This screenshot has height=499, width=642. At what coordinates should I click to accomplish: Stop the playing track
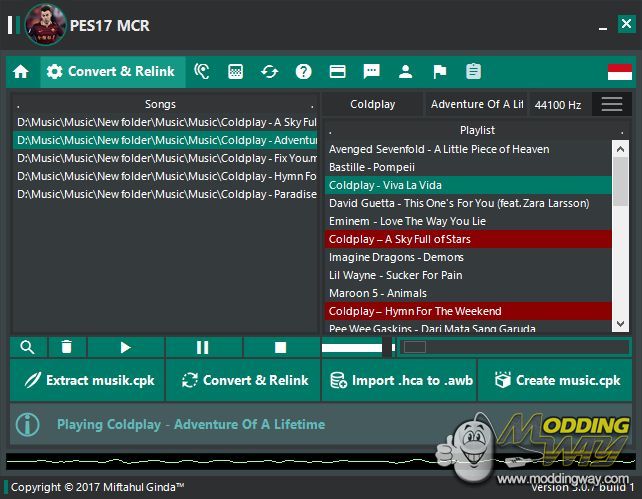281,347
